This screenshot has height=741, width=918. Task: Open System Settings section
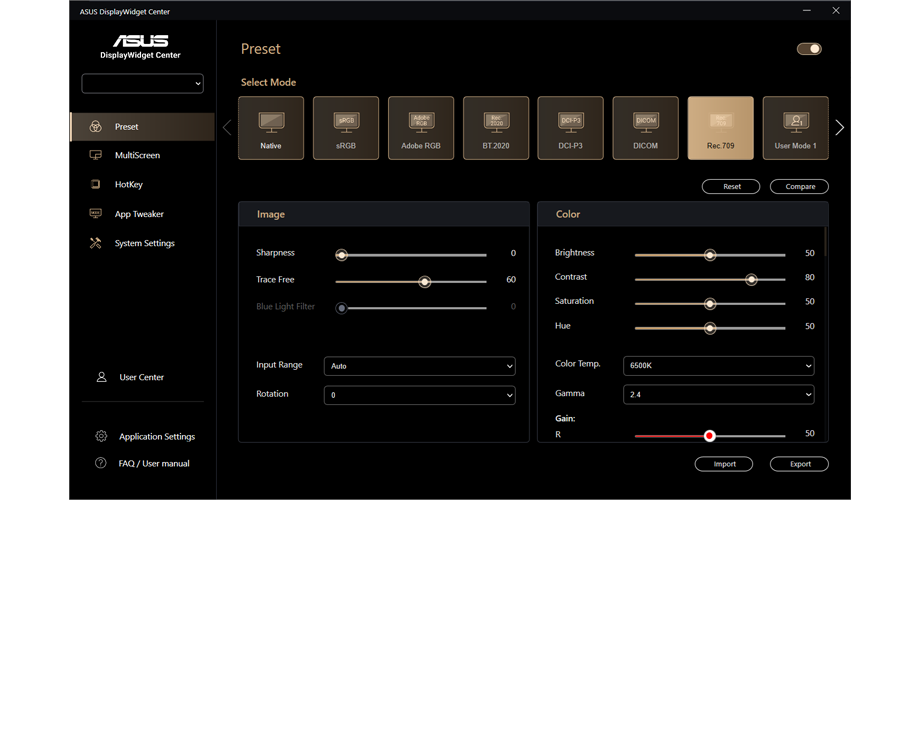(142, 243)
